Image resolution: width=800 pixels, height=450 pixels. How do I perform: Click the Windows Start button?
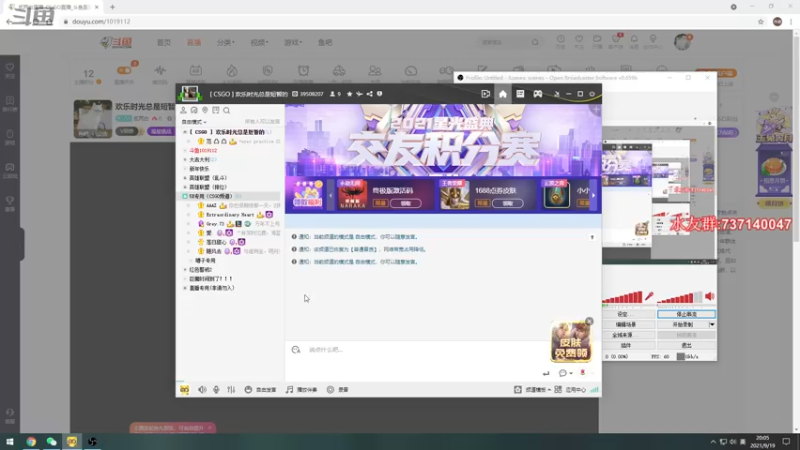point(10,441)
